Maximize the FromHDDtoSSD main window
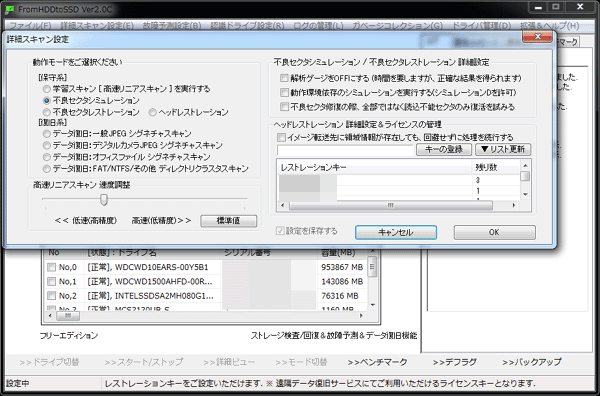Screen dimensions: 600x396 (556, 7)
